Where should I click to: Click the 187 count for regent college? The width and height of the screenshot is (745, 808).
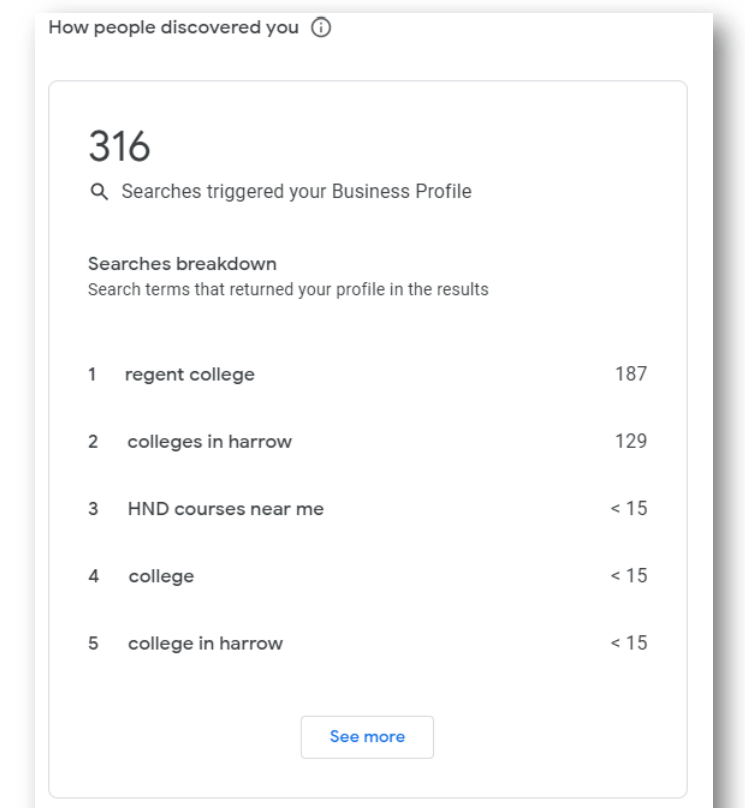tap(631, 375)
